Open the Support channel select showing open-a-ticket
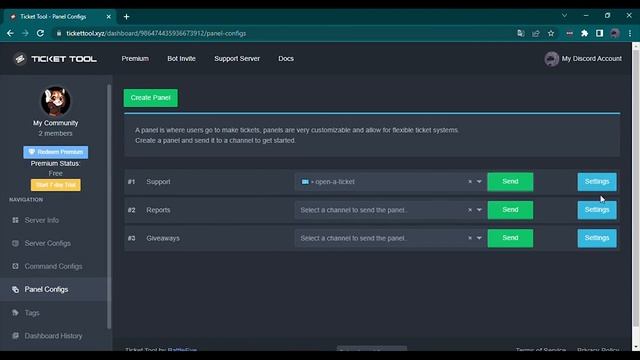Screen dimensions: 640x360 pos(389,182)
